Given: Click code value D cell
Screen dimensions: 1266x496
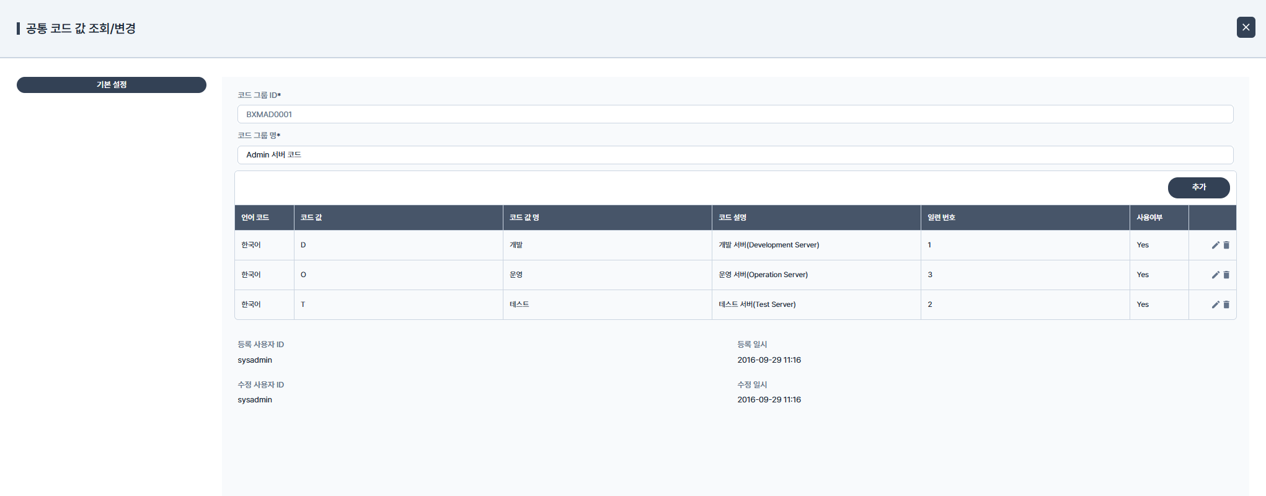Looking at the screenshot, I should 398,245.
